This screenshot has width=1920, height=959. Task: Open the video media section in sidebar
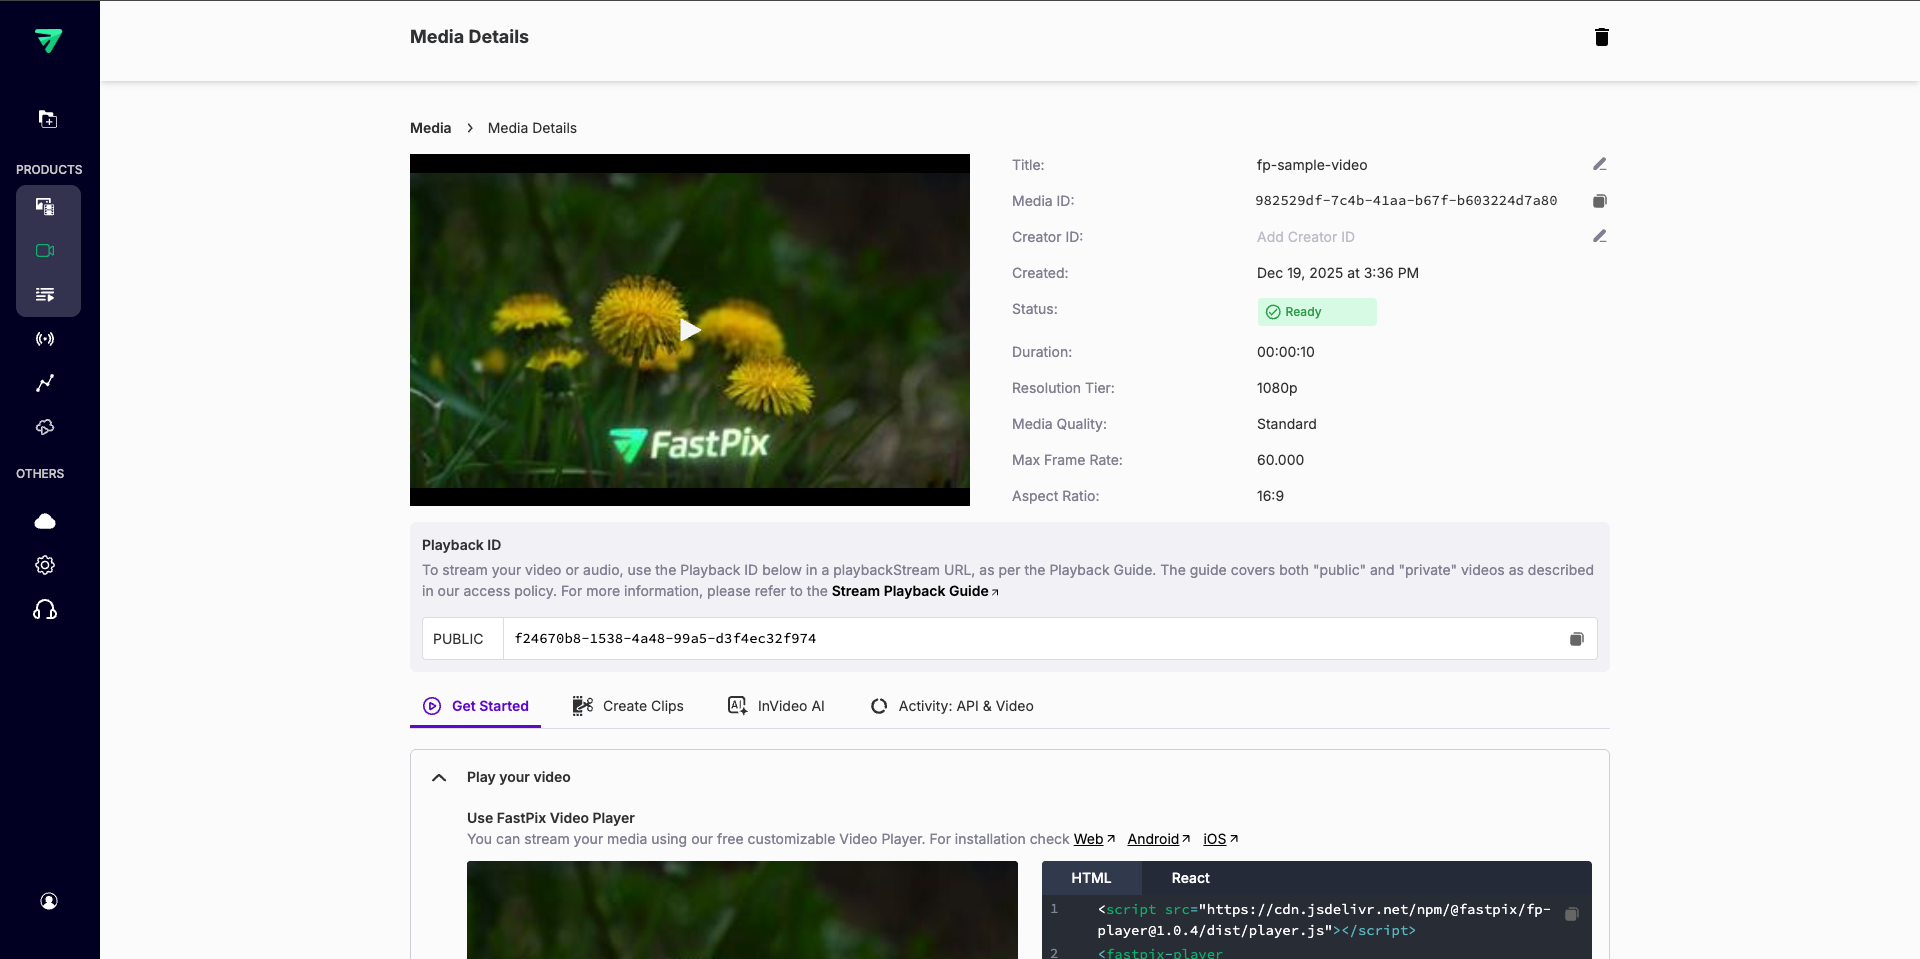click(45, 251)
